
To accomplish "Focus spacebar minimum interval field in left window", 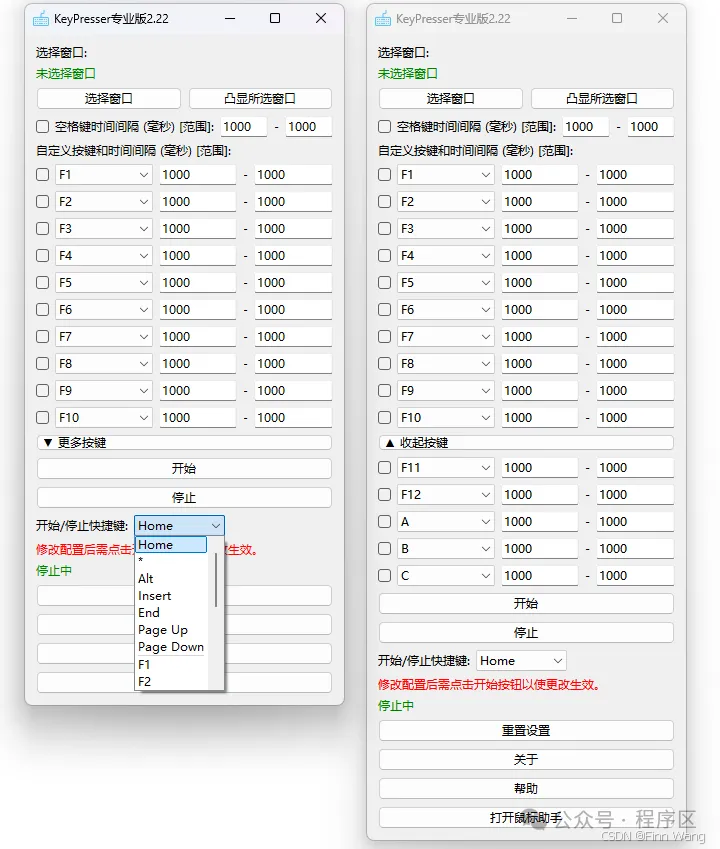I will pos(244,127).
